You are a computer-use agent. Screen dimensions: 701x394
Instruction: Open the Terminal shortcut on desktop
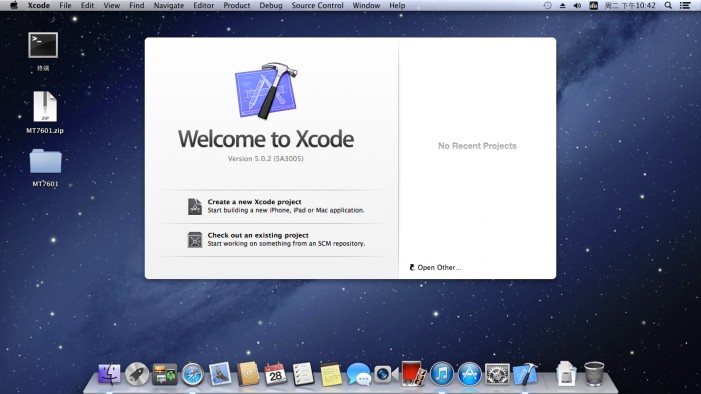43,45
